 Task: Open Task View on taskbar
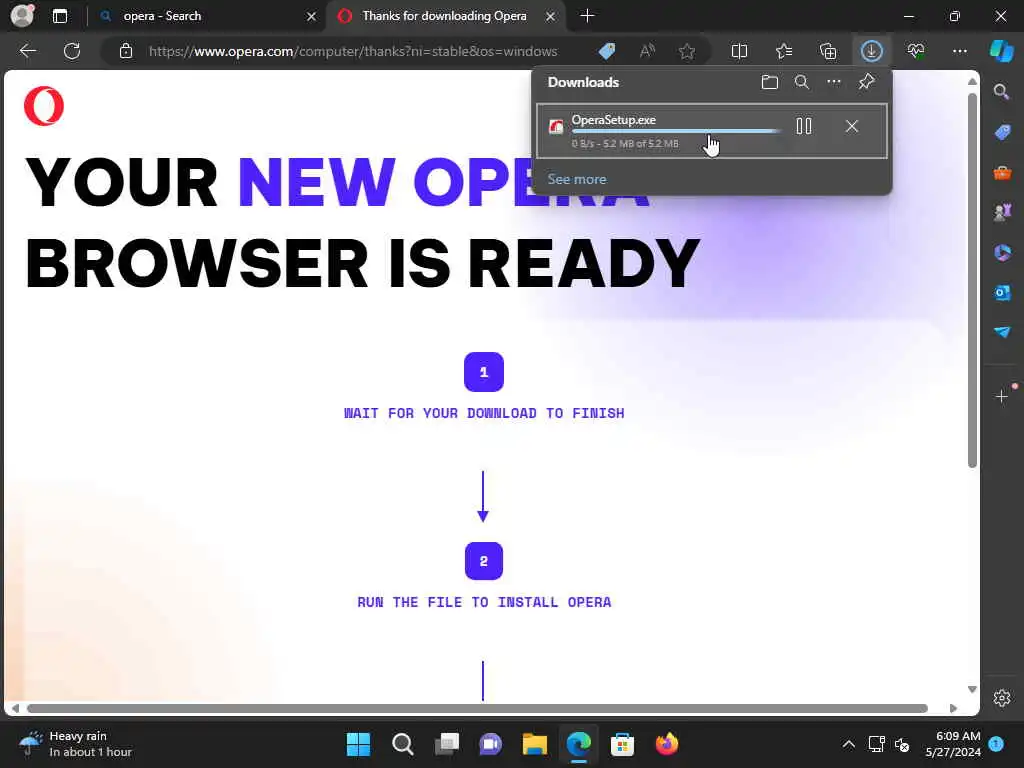447,744
